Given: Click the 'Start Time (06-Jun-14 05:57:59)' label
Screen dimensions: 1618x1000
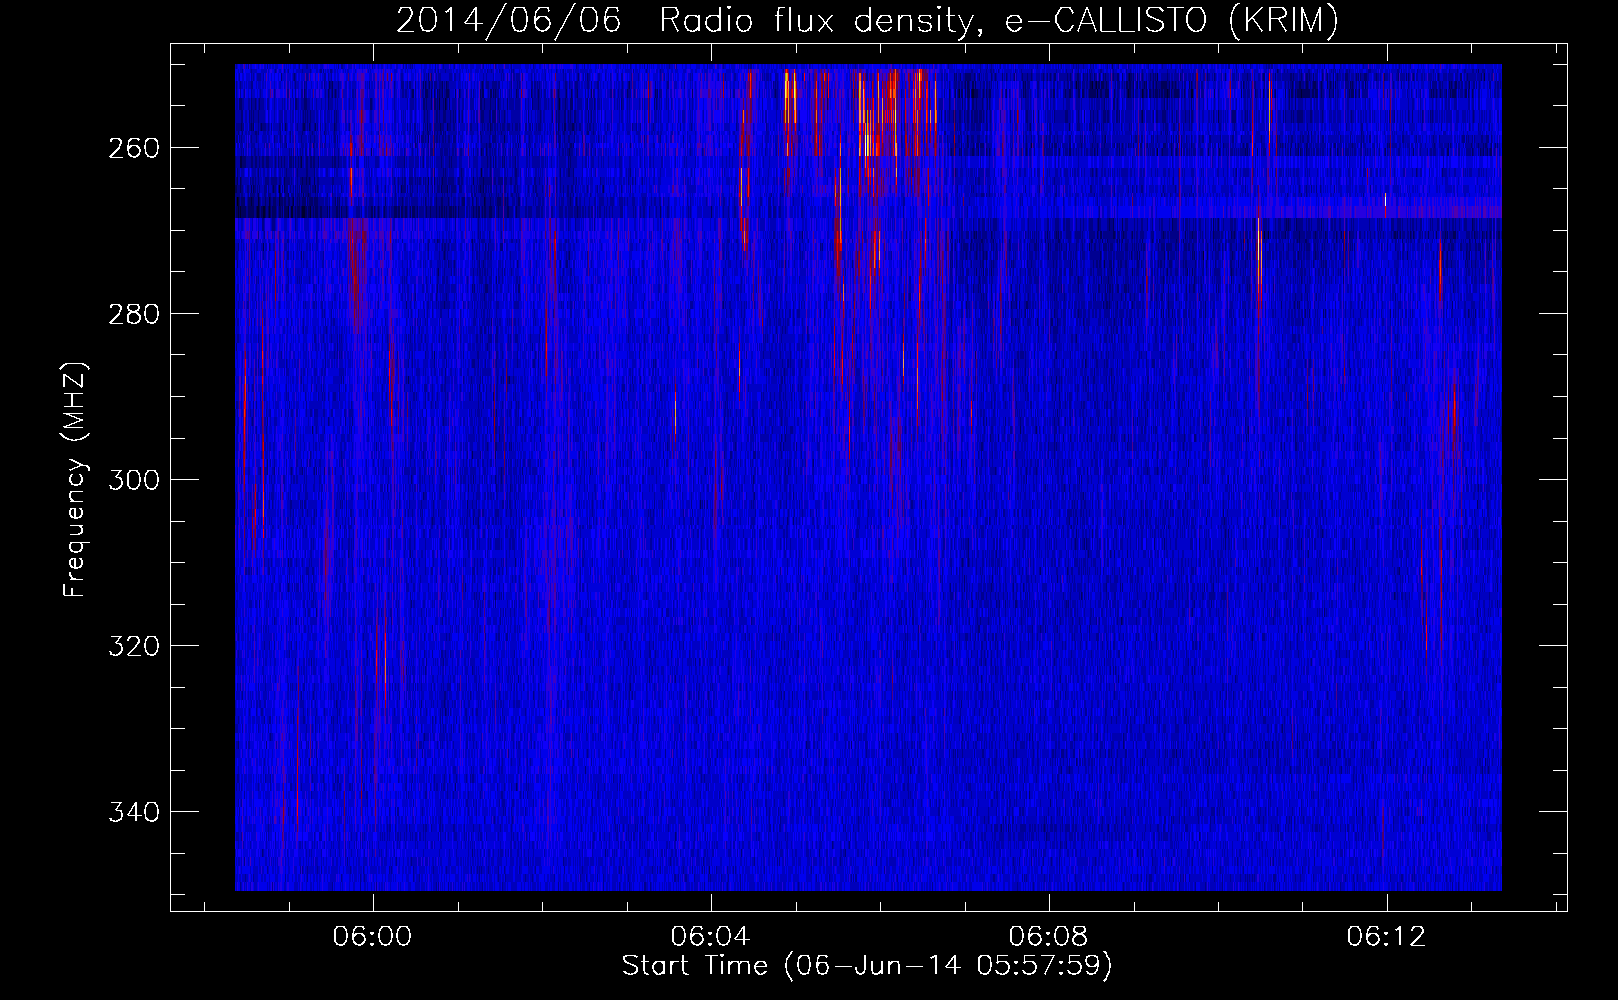Looking at the screenshot, I should [x=867, y=966].
